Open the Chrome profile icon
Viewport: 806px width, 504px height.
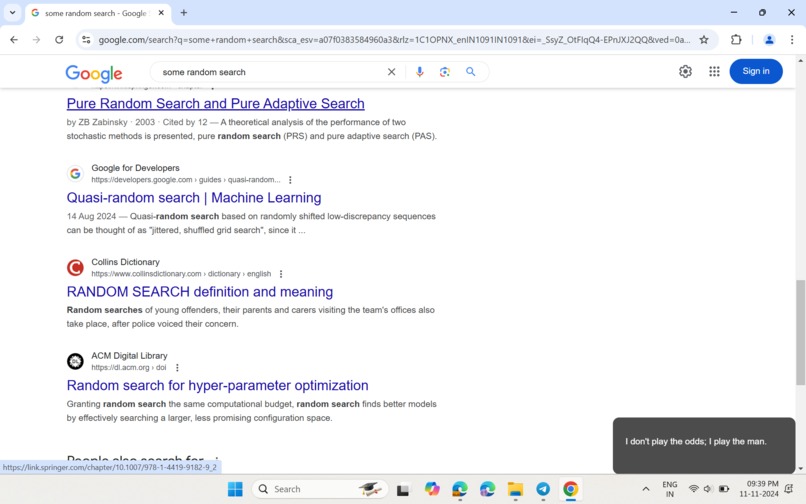[x=769, y=40]
